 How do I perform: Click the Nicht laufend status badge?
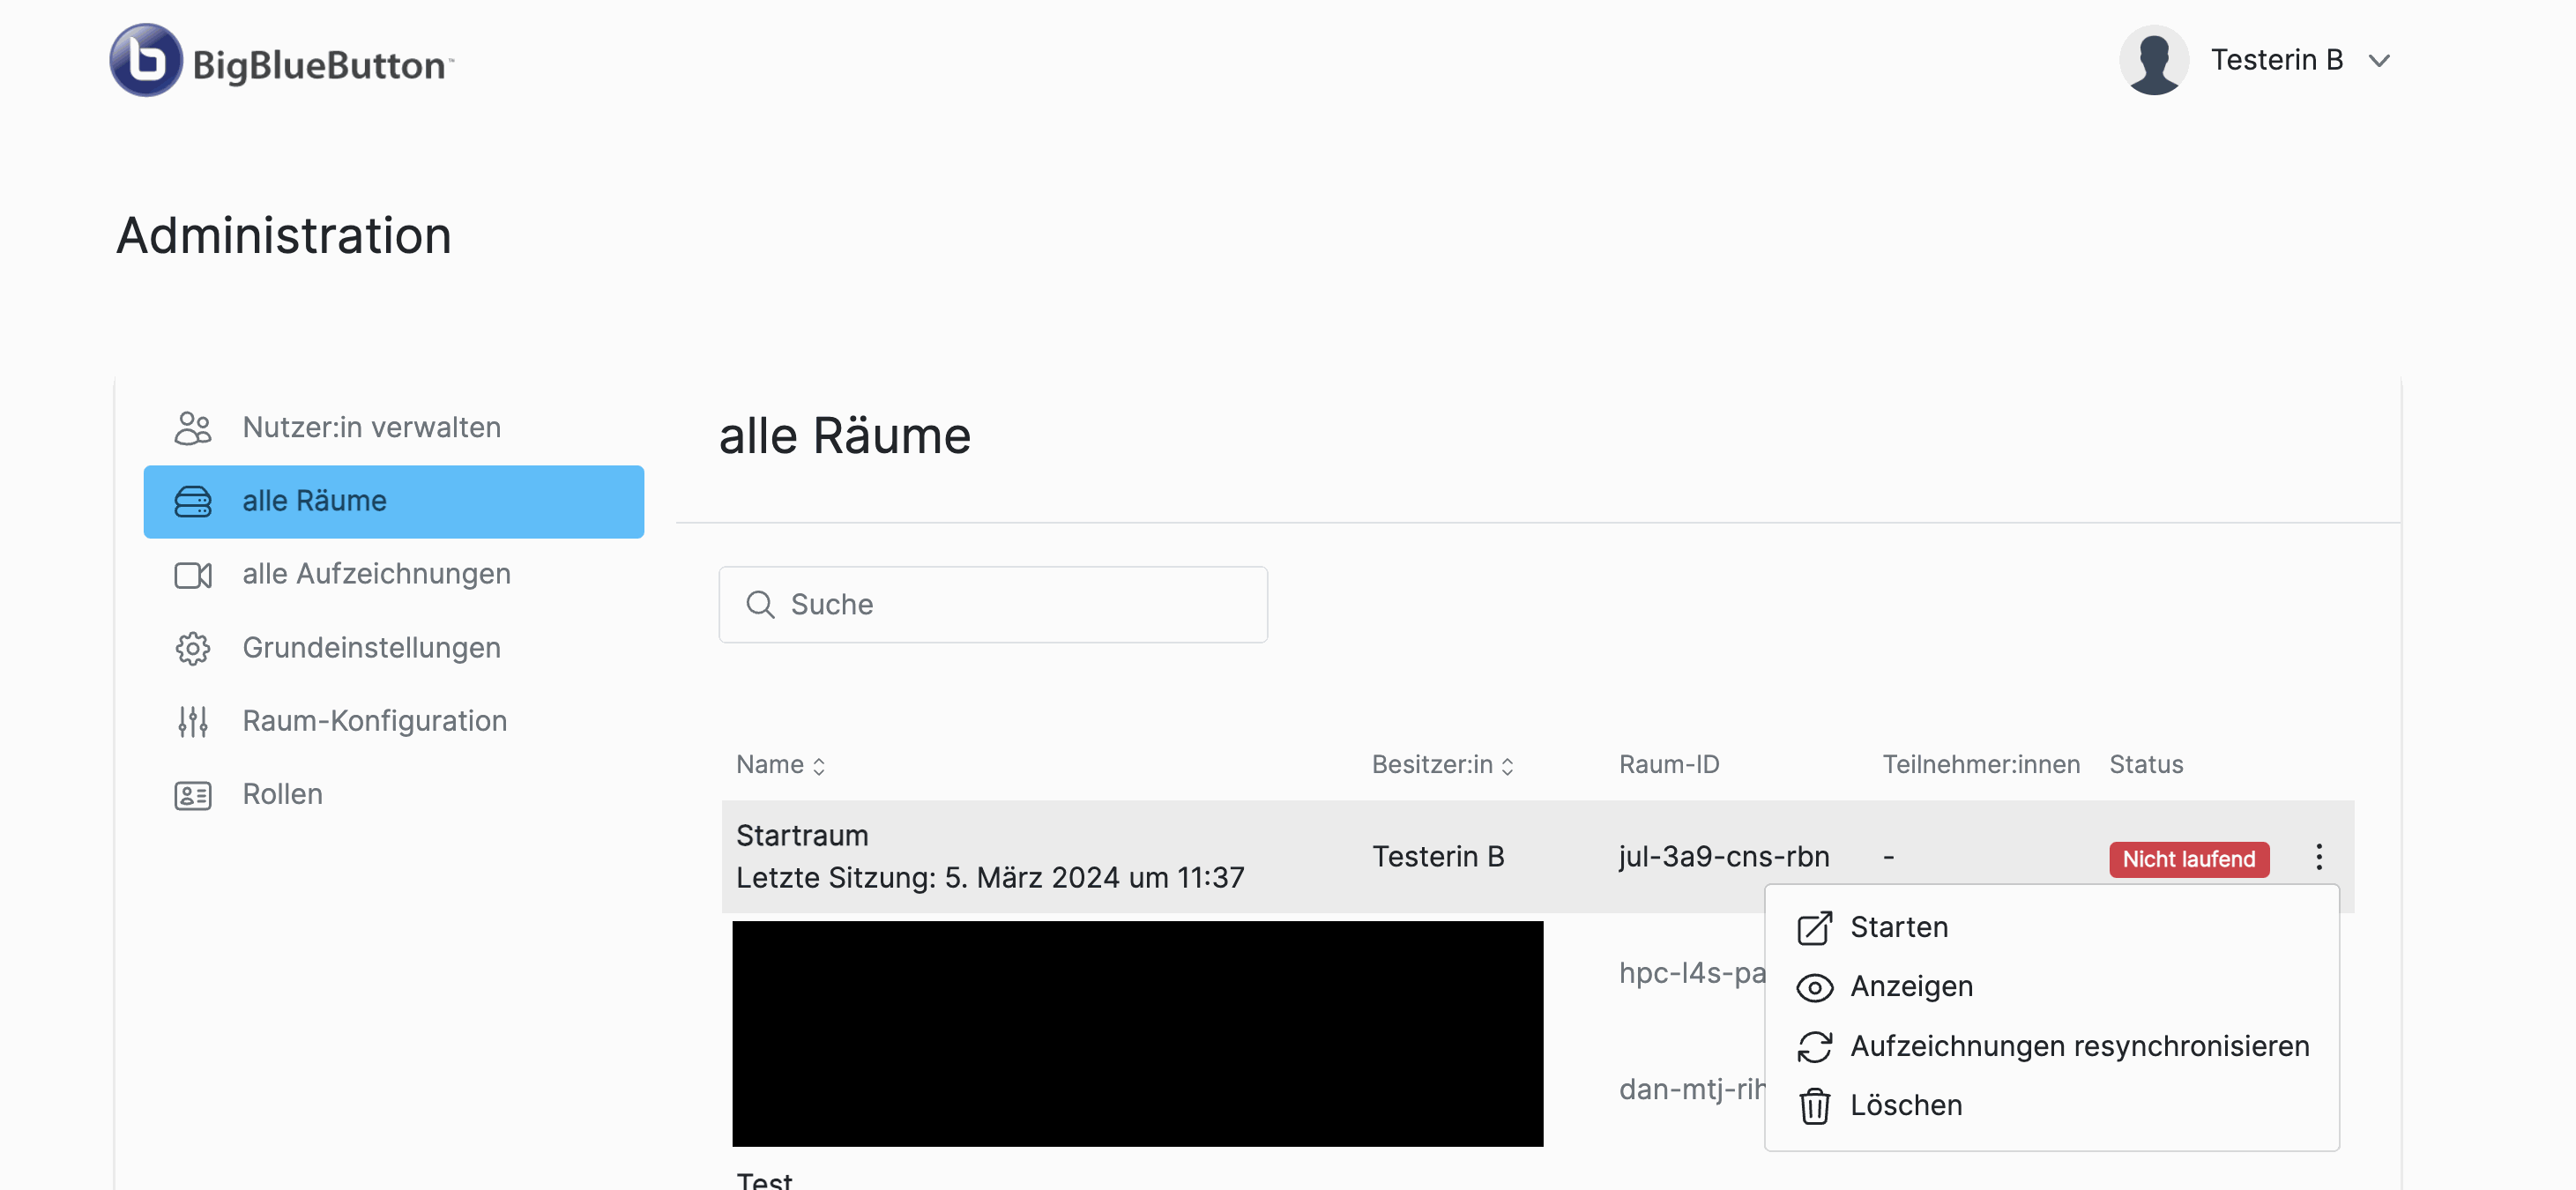[2188, 859]
